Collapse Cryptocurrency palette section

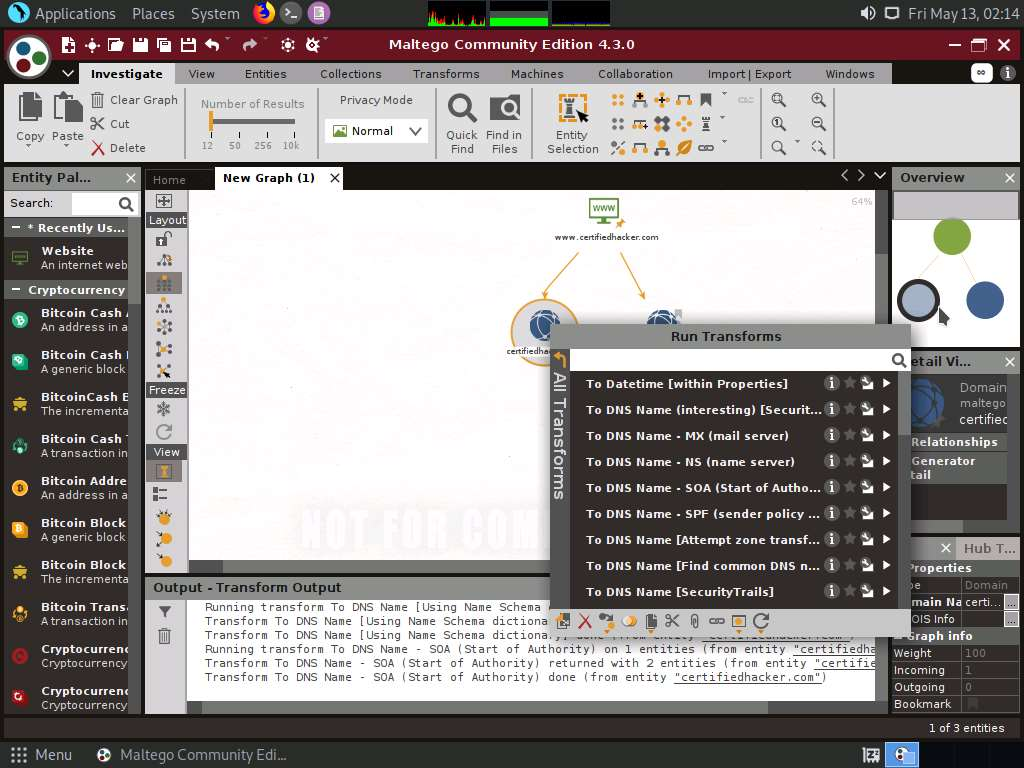coord(16,290)
